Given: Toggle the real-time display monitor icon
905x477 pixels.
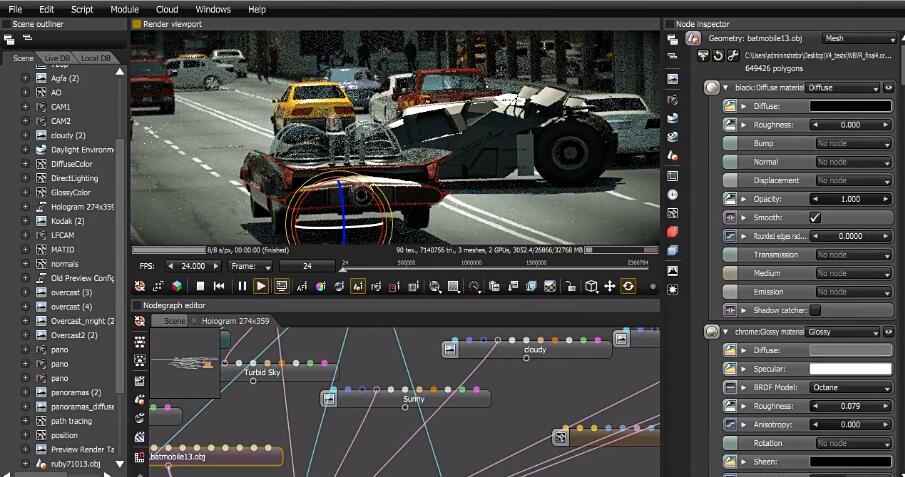Looking at the screenshot, I should pos(281,286).
